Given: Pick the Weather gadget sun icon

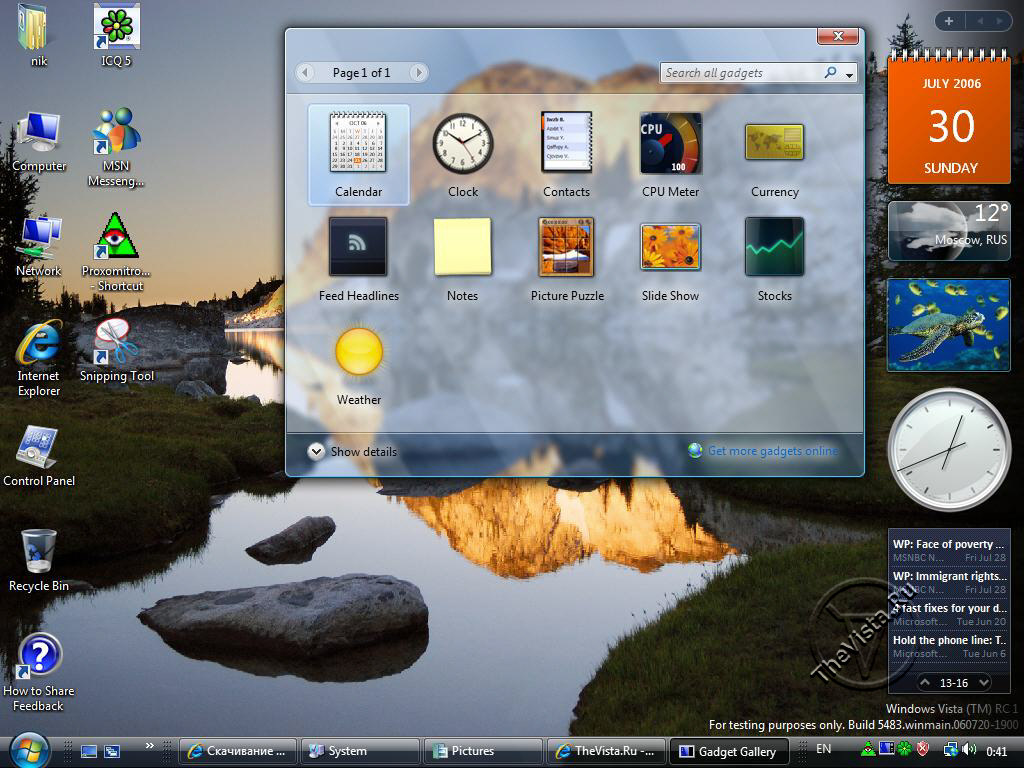Looking at the screenshot, I should [358, 351].
